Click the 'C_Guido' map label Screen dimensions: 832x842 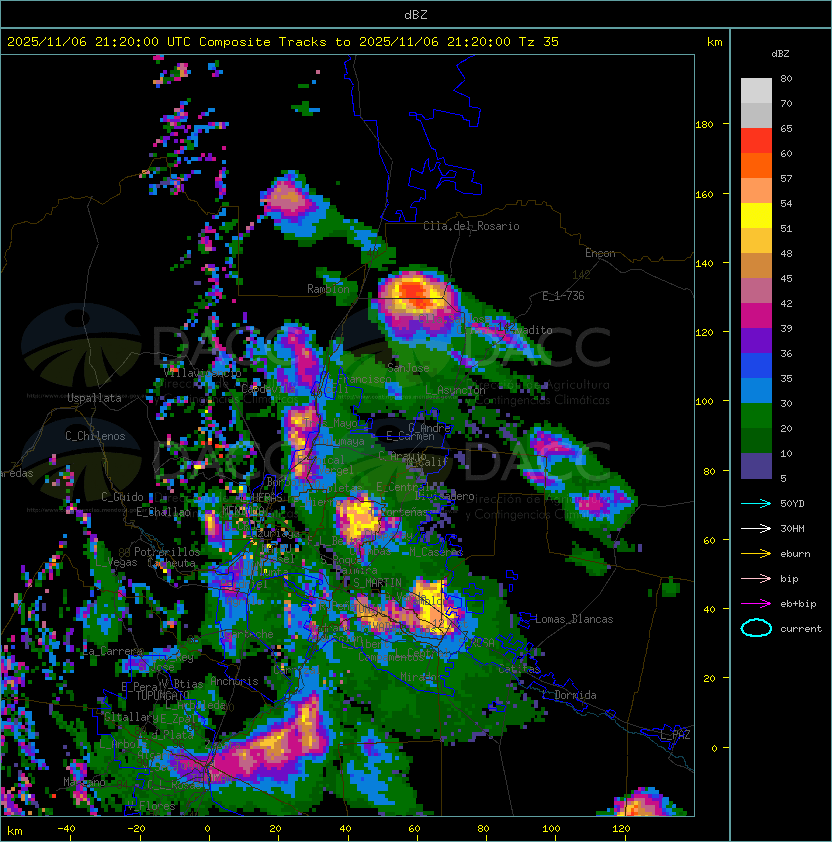[x=122, y=497]
